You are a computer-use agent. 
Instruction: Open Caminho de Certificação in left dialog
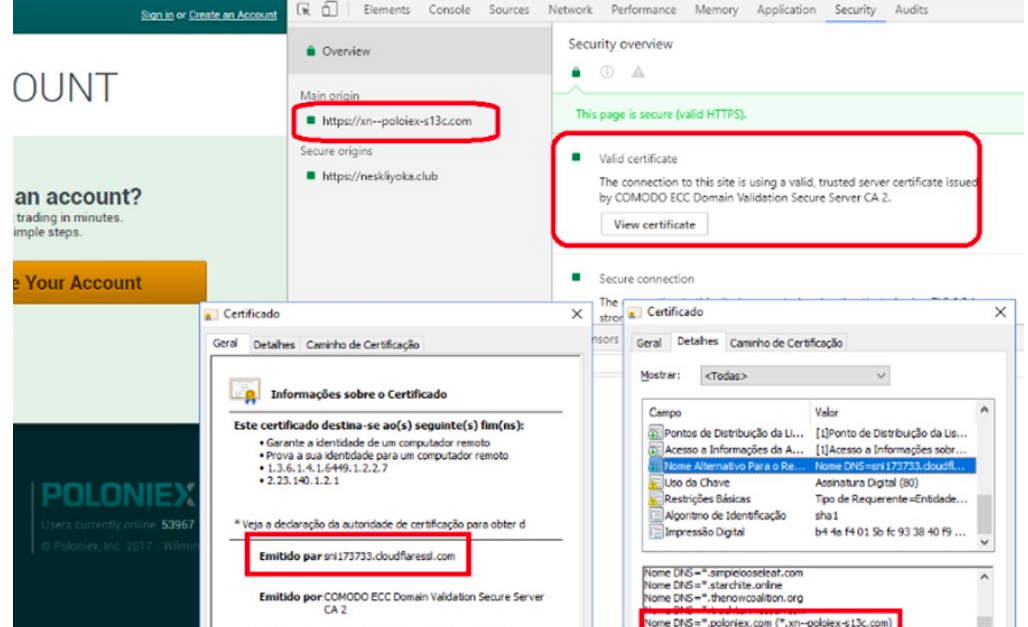[x=363, y=344]
